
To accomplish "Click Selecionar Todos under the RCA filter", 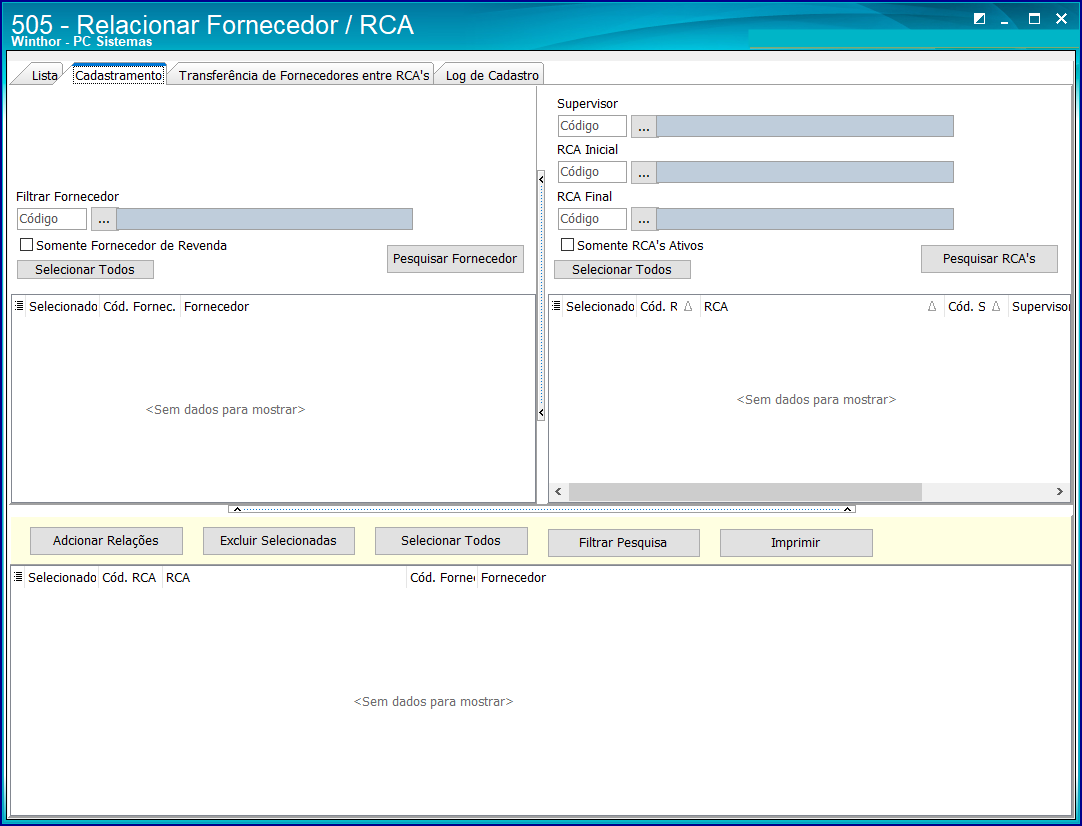I will click(x=622, y=270).
